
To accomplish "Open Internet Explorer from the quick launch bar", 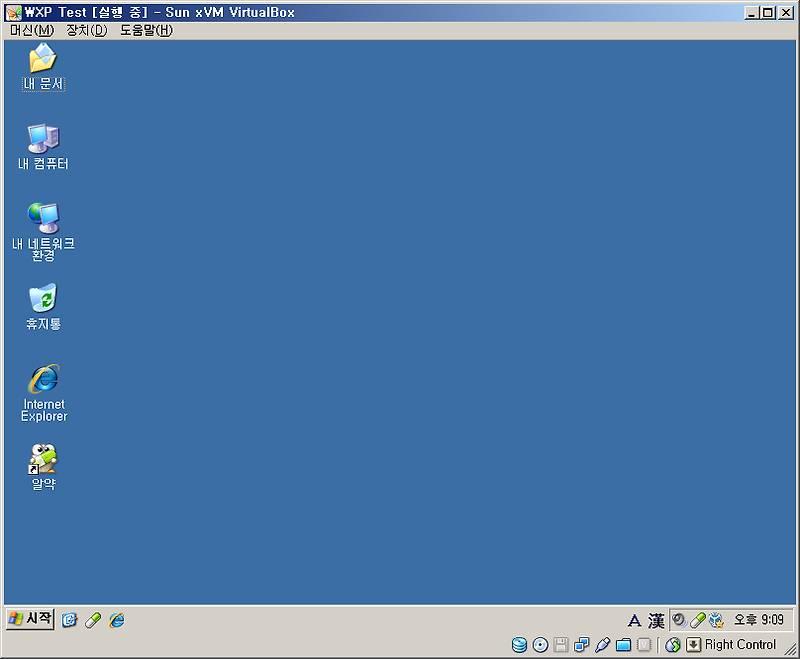I will pos(117,620).
